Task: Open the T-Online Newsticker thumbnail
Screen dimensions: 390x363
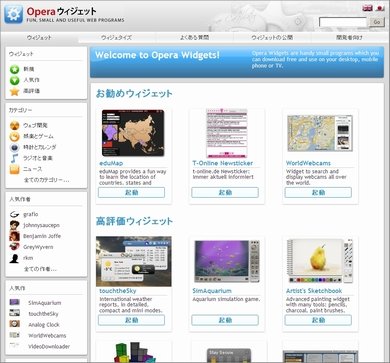Action: pos(227,133)
